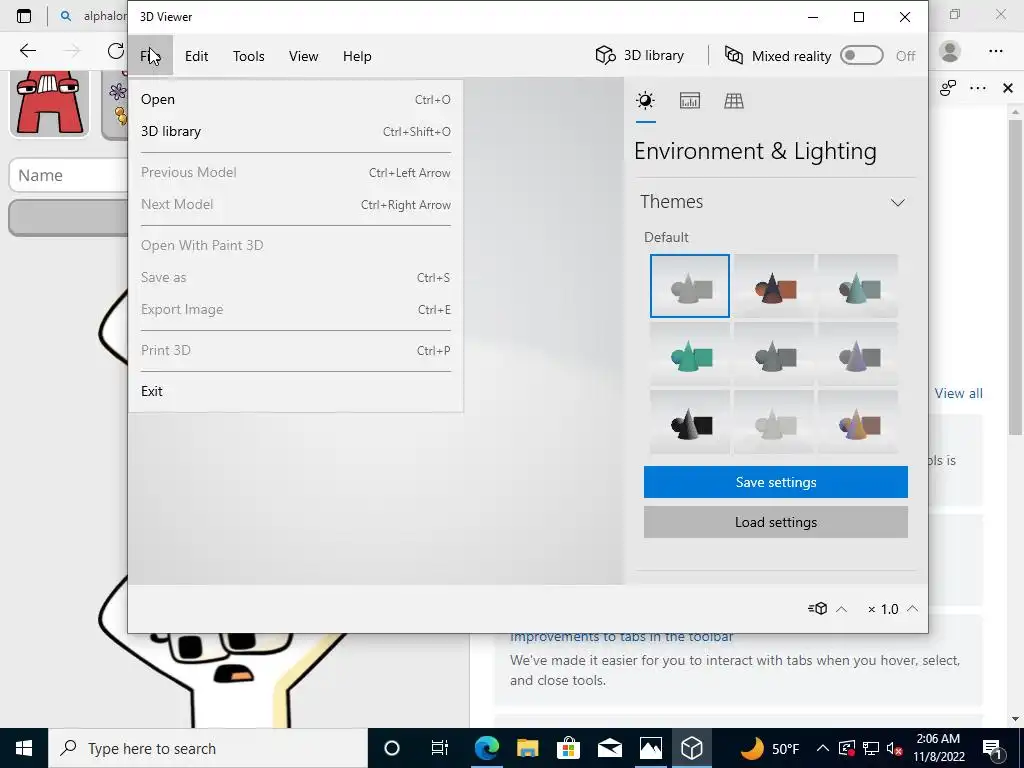Click the Save settings button
Image resolution: width=1024 pixels, height=768 pixels.
pos(775,482)
